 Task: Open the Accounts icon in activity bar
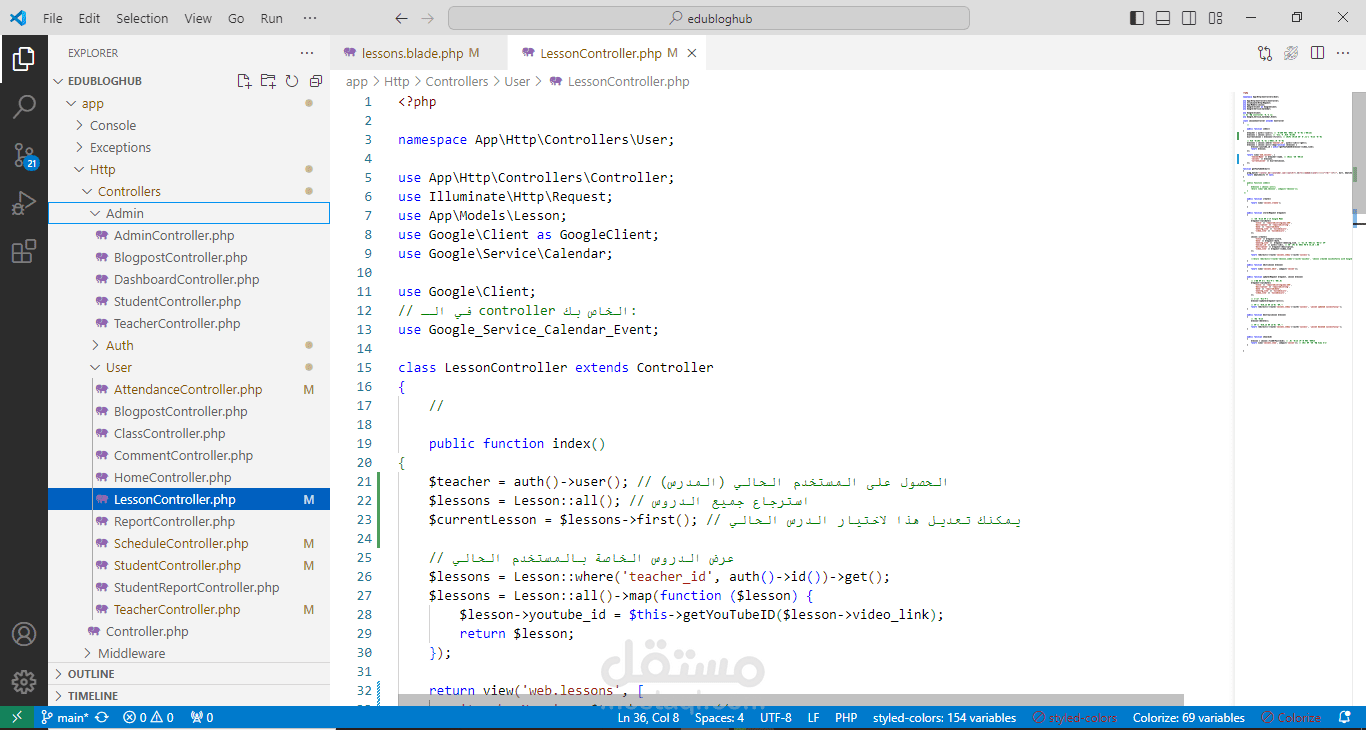pyautogui.click(x=24, y=634)
